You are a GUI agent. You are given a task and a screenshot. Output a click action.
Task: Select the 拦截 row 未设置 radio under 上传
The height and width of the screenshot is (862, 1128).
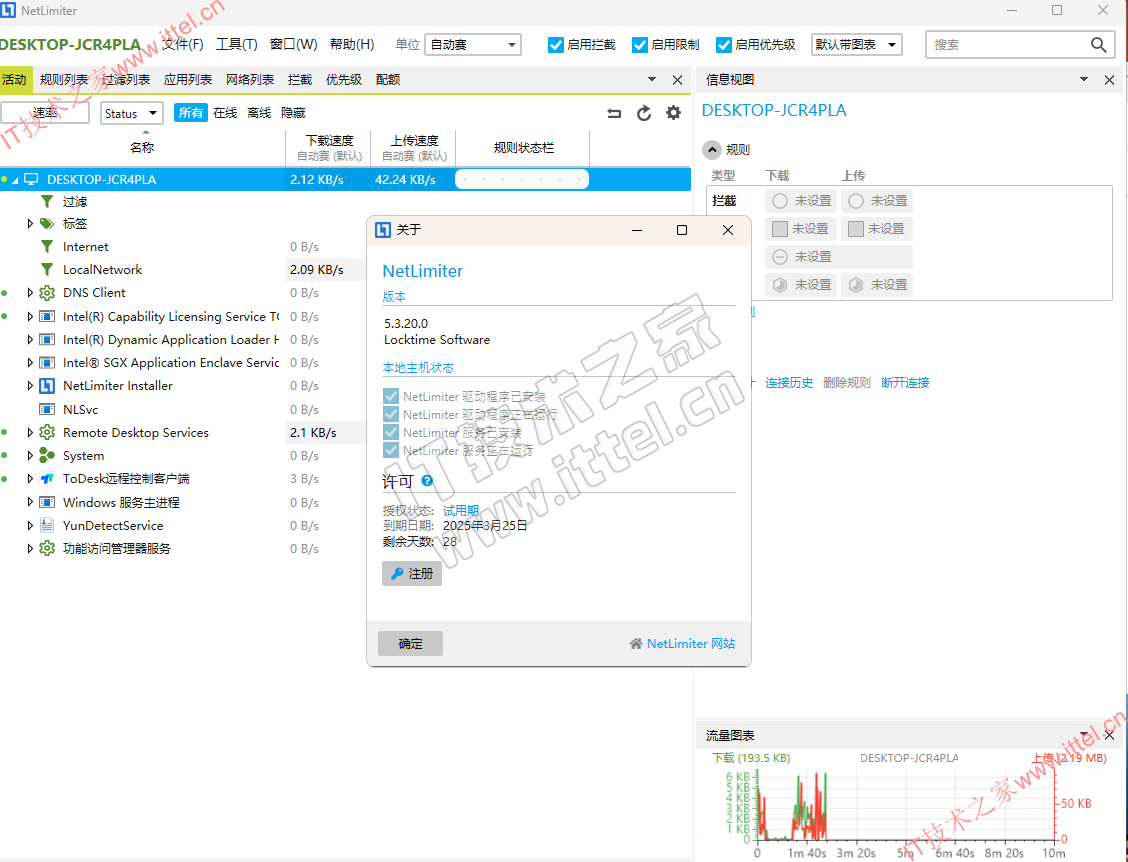(855, 201)
